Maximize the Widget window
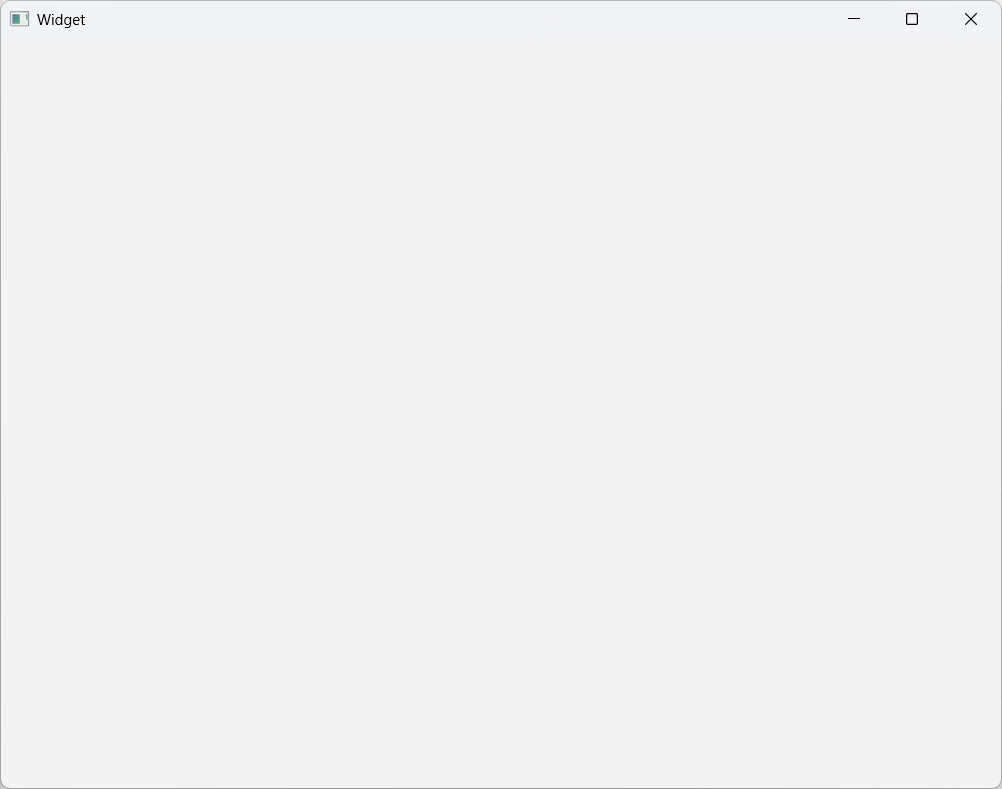Viewport: 1002px width, 789px height. pos(912,19)
